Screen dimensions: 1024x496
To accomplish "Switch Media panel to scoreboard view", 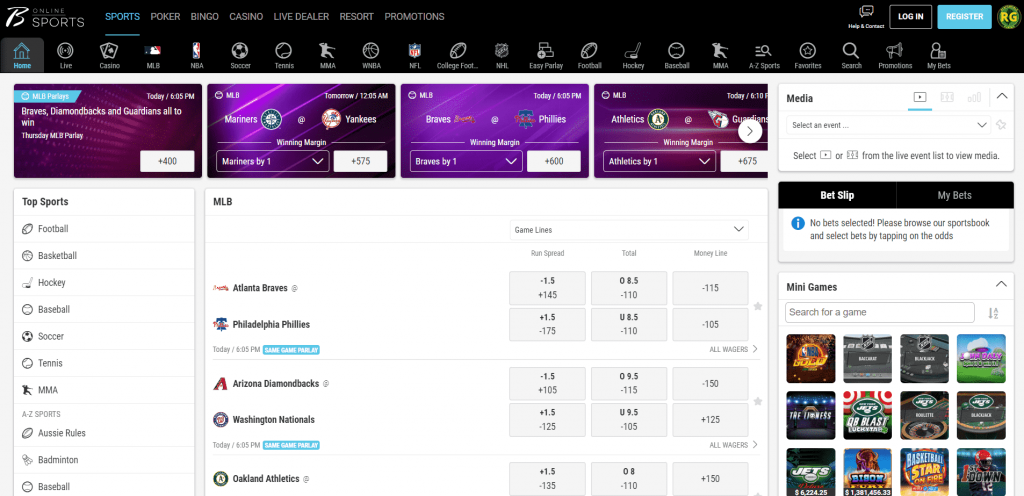I will click(947, 97).
